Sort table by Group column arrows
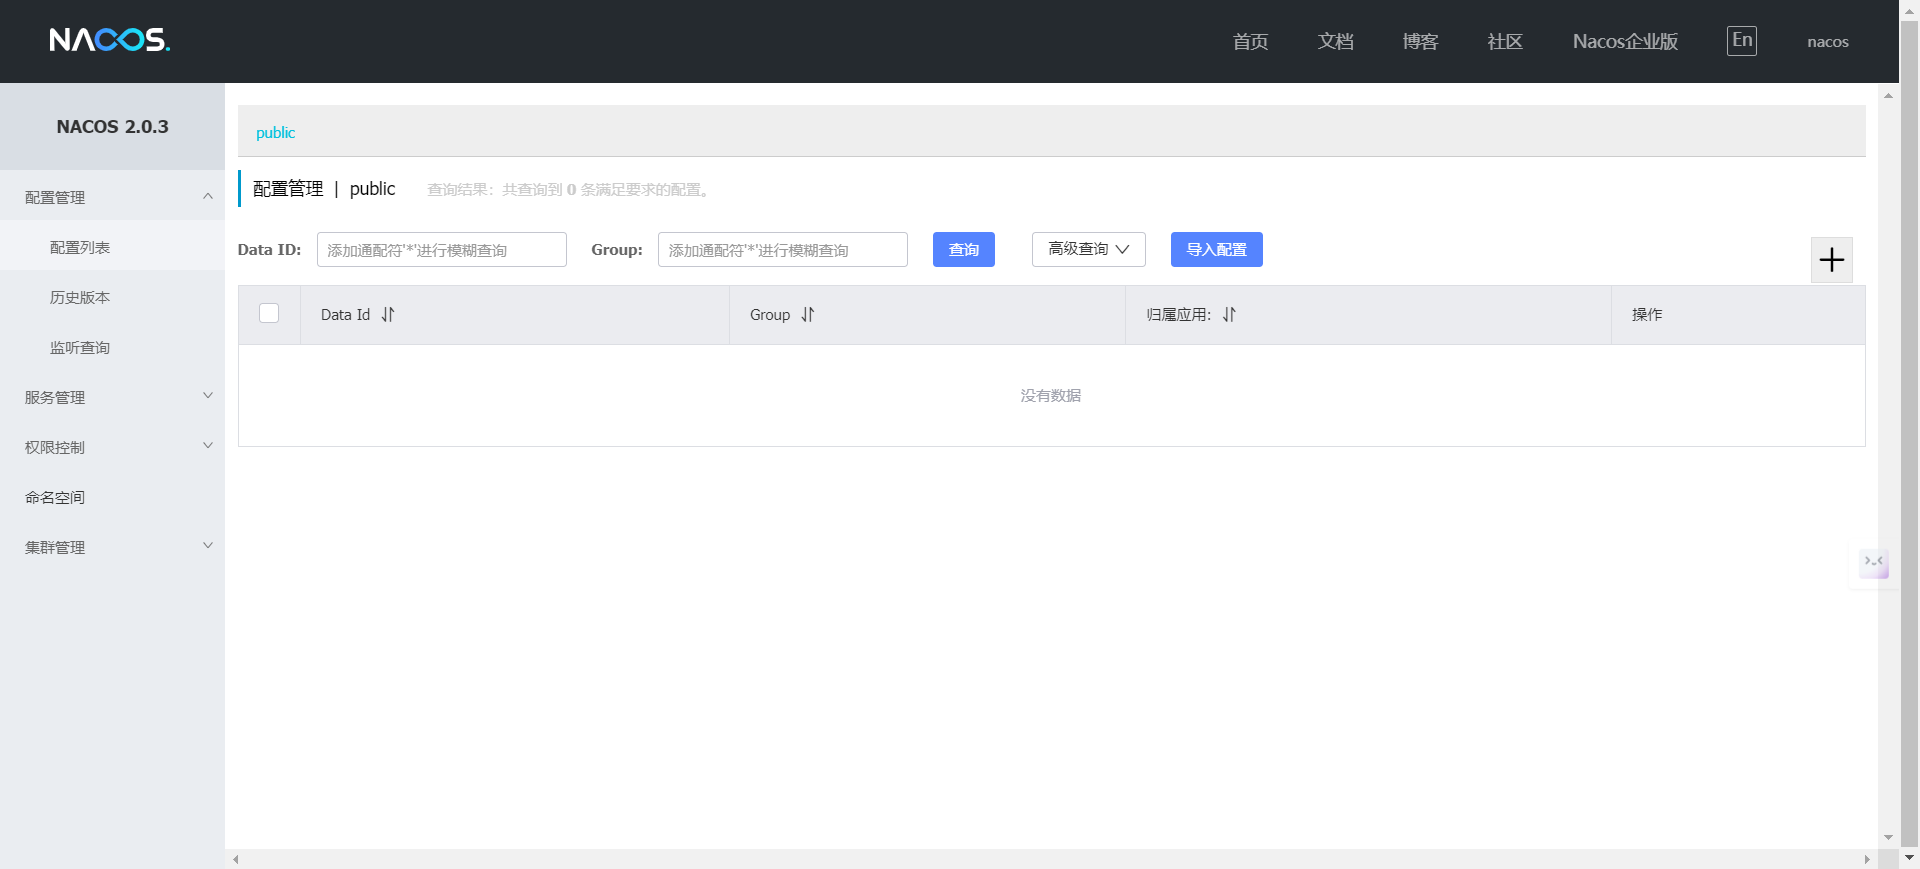 [x=808, y=315]
